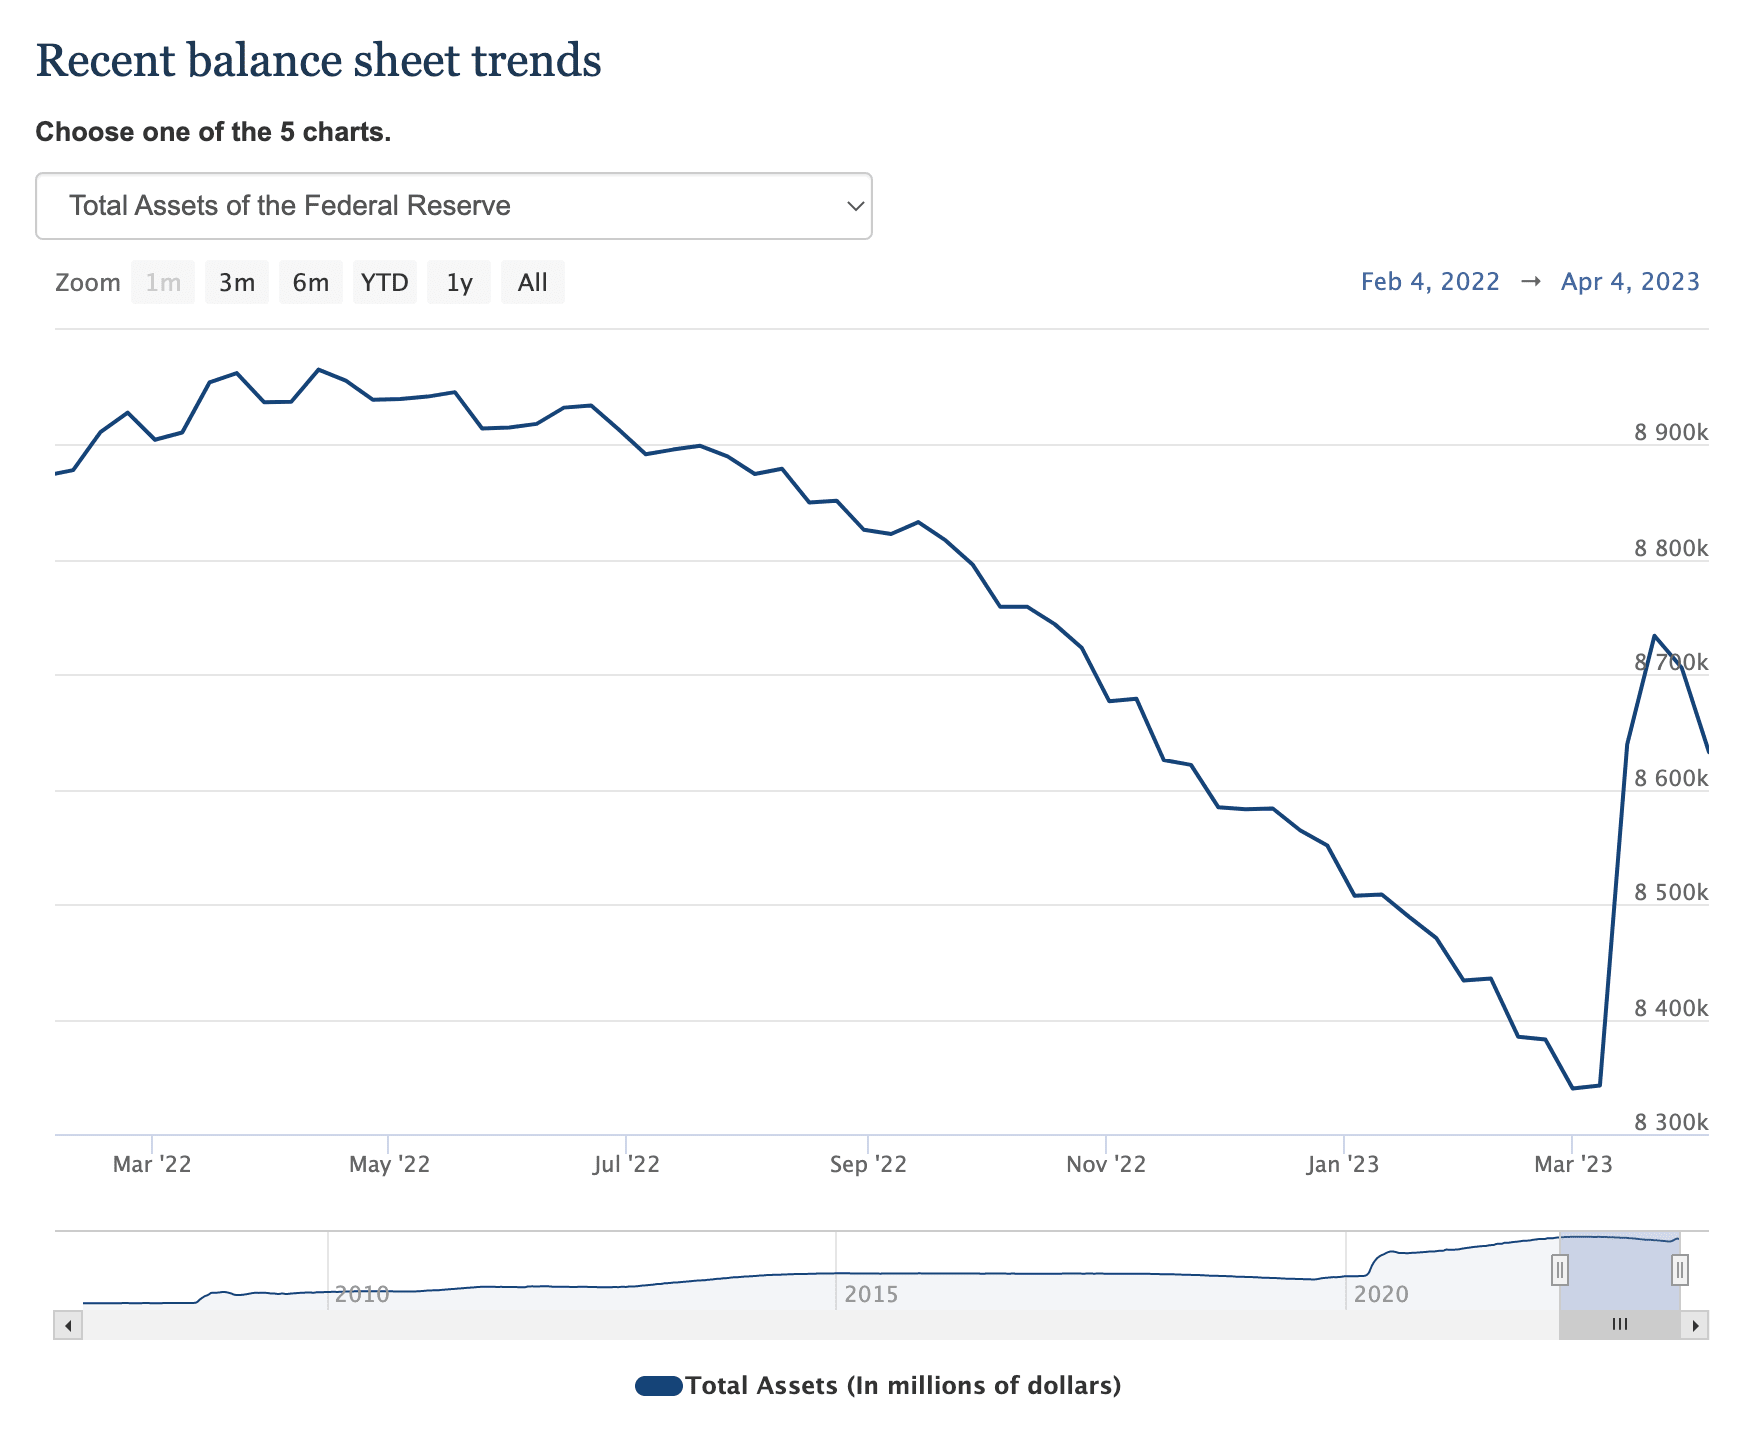Select the YTD zoom option
This screenshot has height=1436, width=1764.
click(x=385, y=282)
